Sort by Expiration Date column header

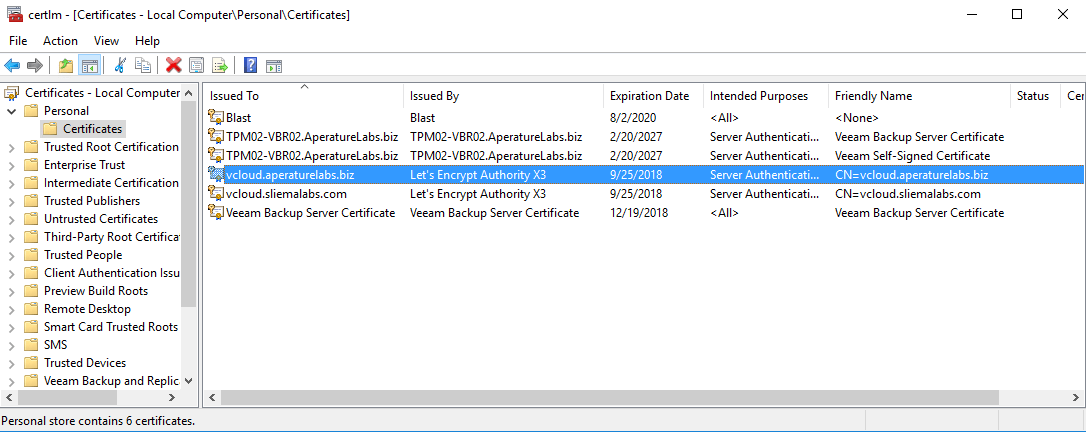(649, 96)
